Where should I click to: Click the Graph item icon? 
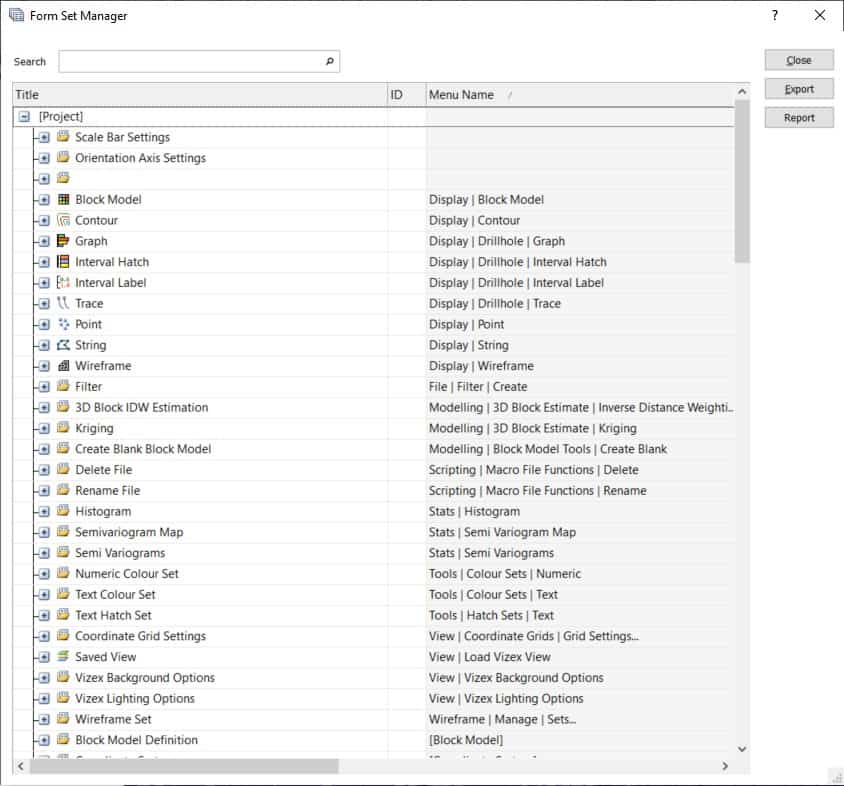pos(64,241)
